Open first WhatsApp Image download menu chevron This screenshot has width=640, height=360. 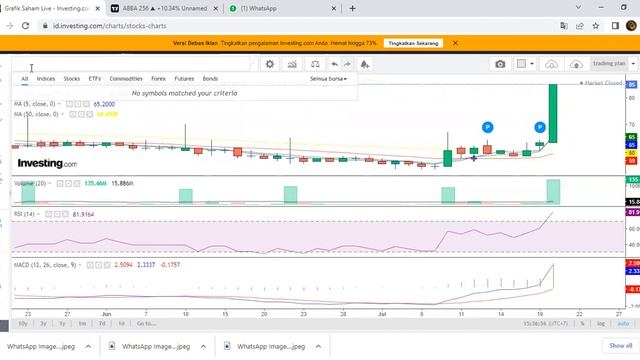[x=88, y=347]
